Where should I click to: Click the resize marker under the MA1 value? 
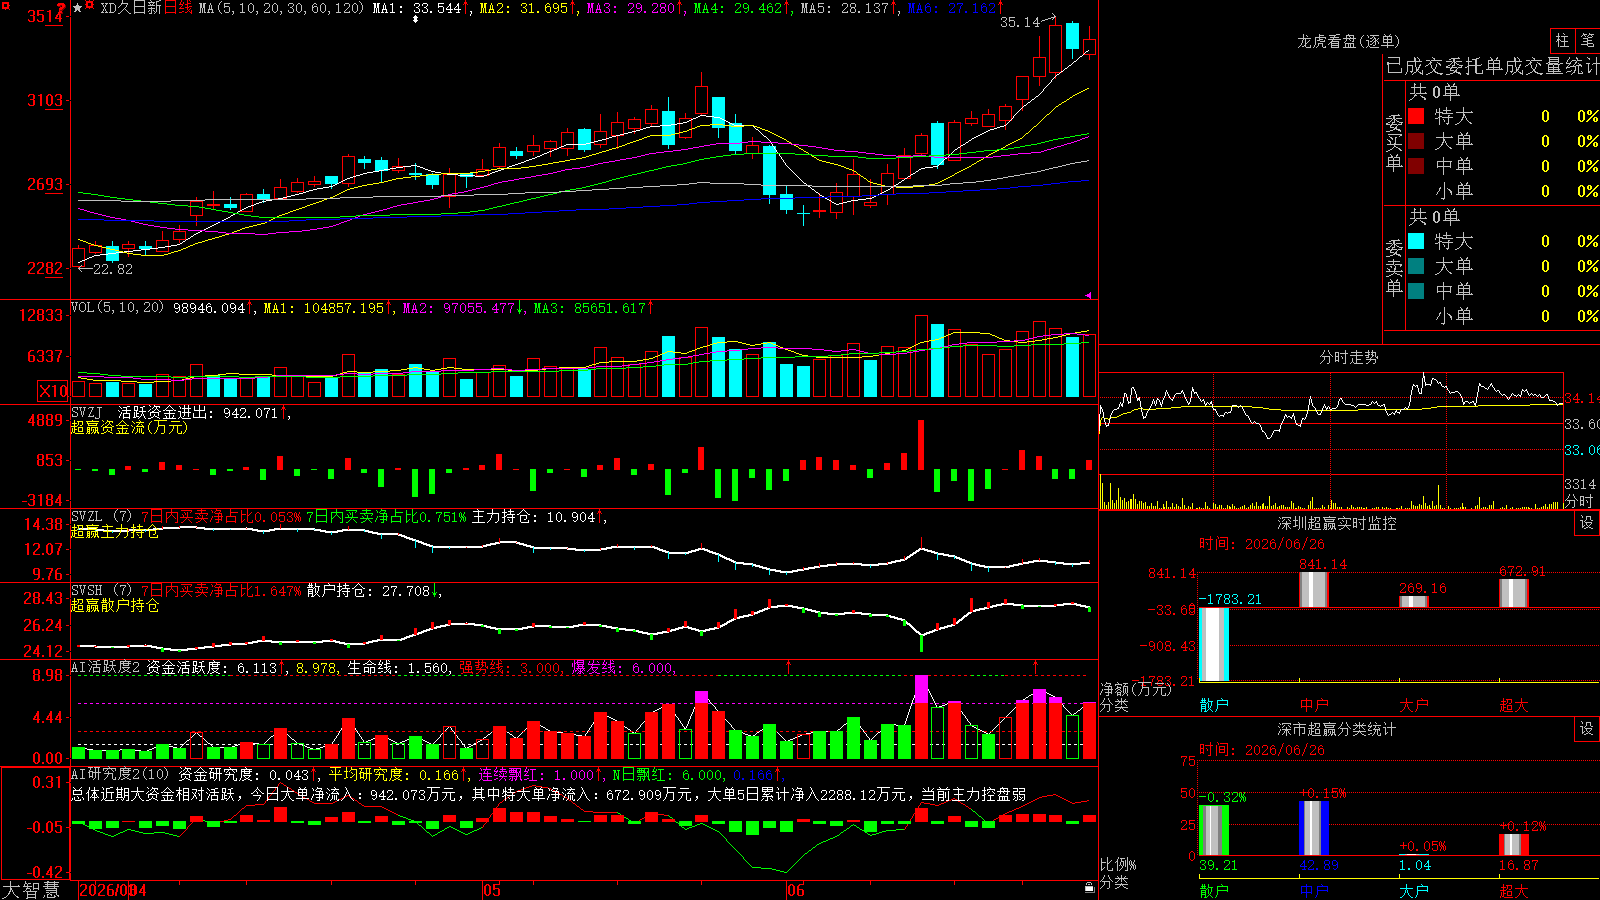point(416,19)
